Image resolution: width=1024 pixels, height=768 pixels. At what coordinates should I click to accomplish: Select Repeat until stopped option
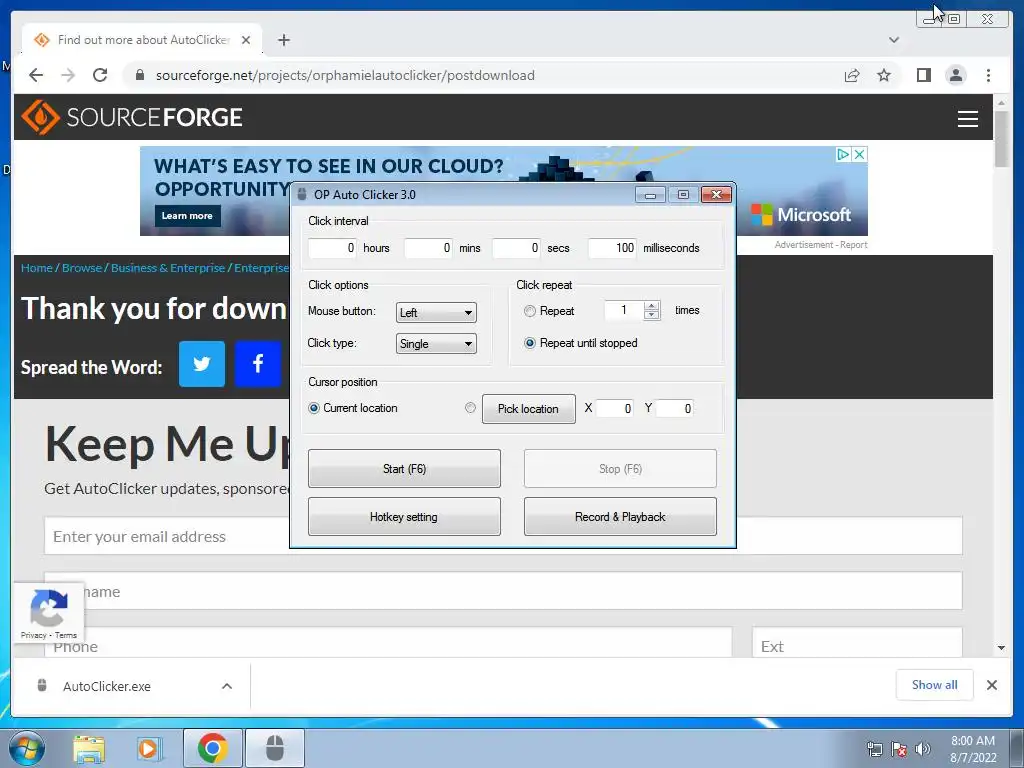pos(530,343)
